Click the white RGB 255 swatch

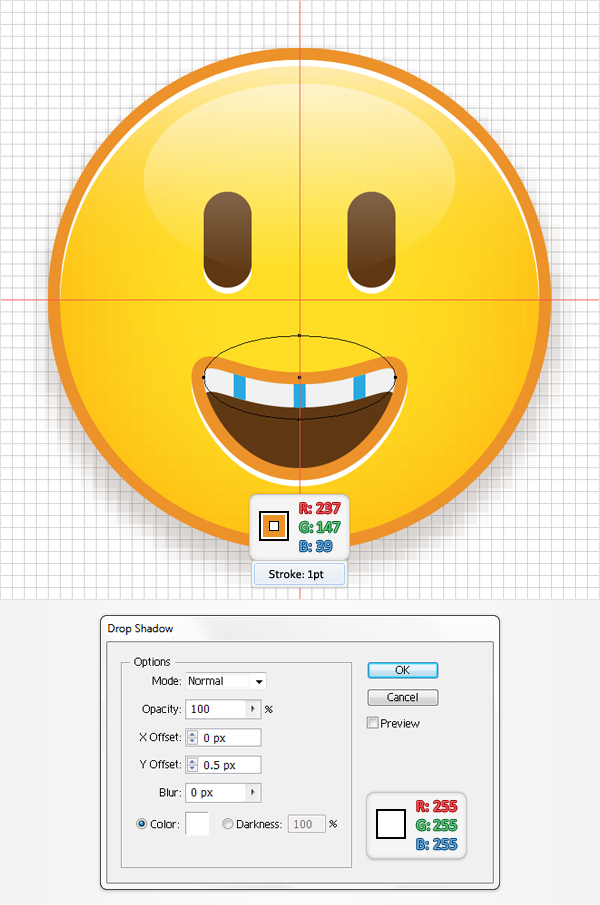(x=391, y=824)
